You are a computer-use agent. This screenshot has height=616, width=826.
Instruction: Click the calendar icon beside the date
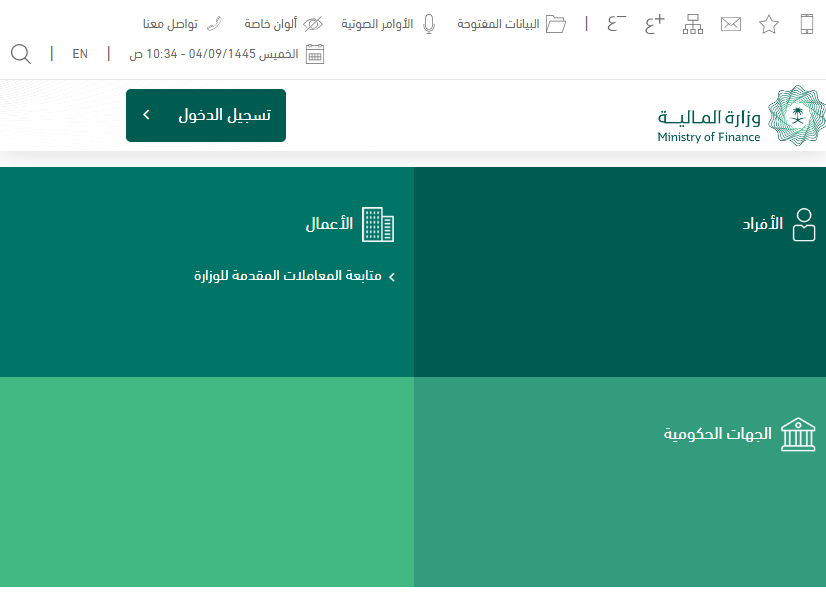click(315, 54)
